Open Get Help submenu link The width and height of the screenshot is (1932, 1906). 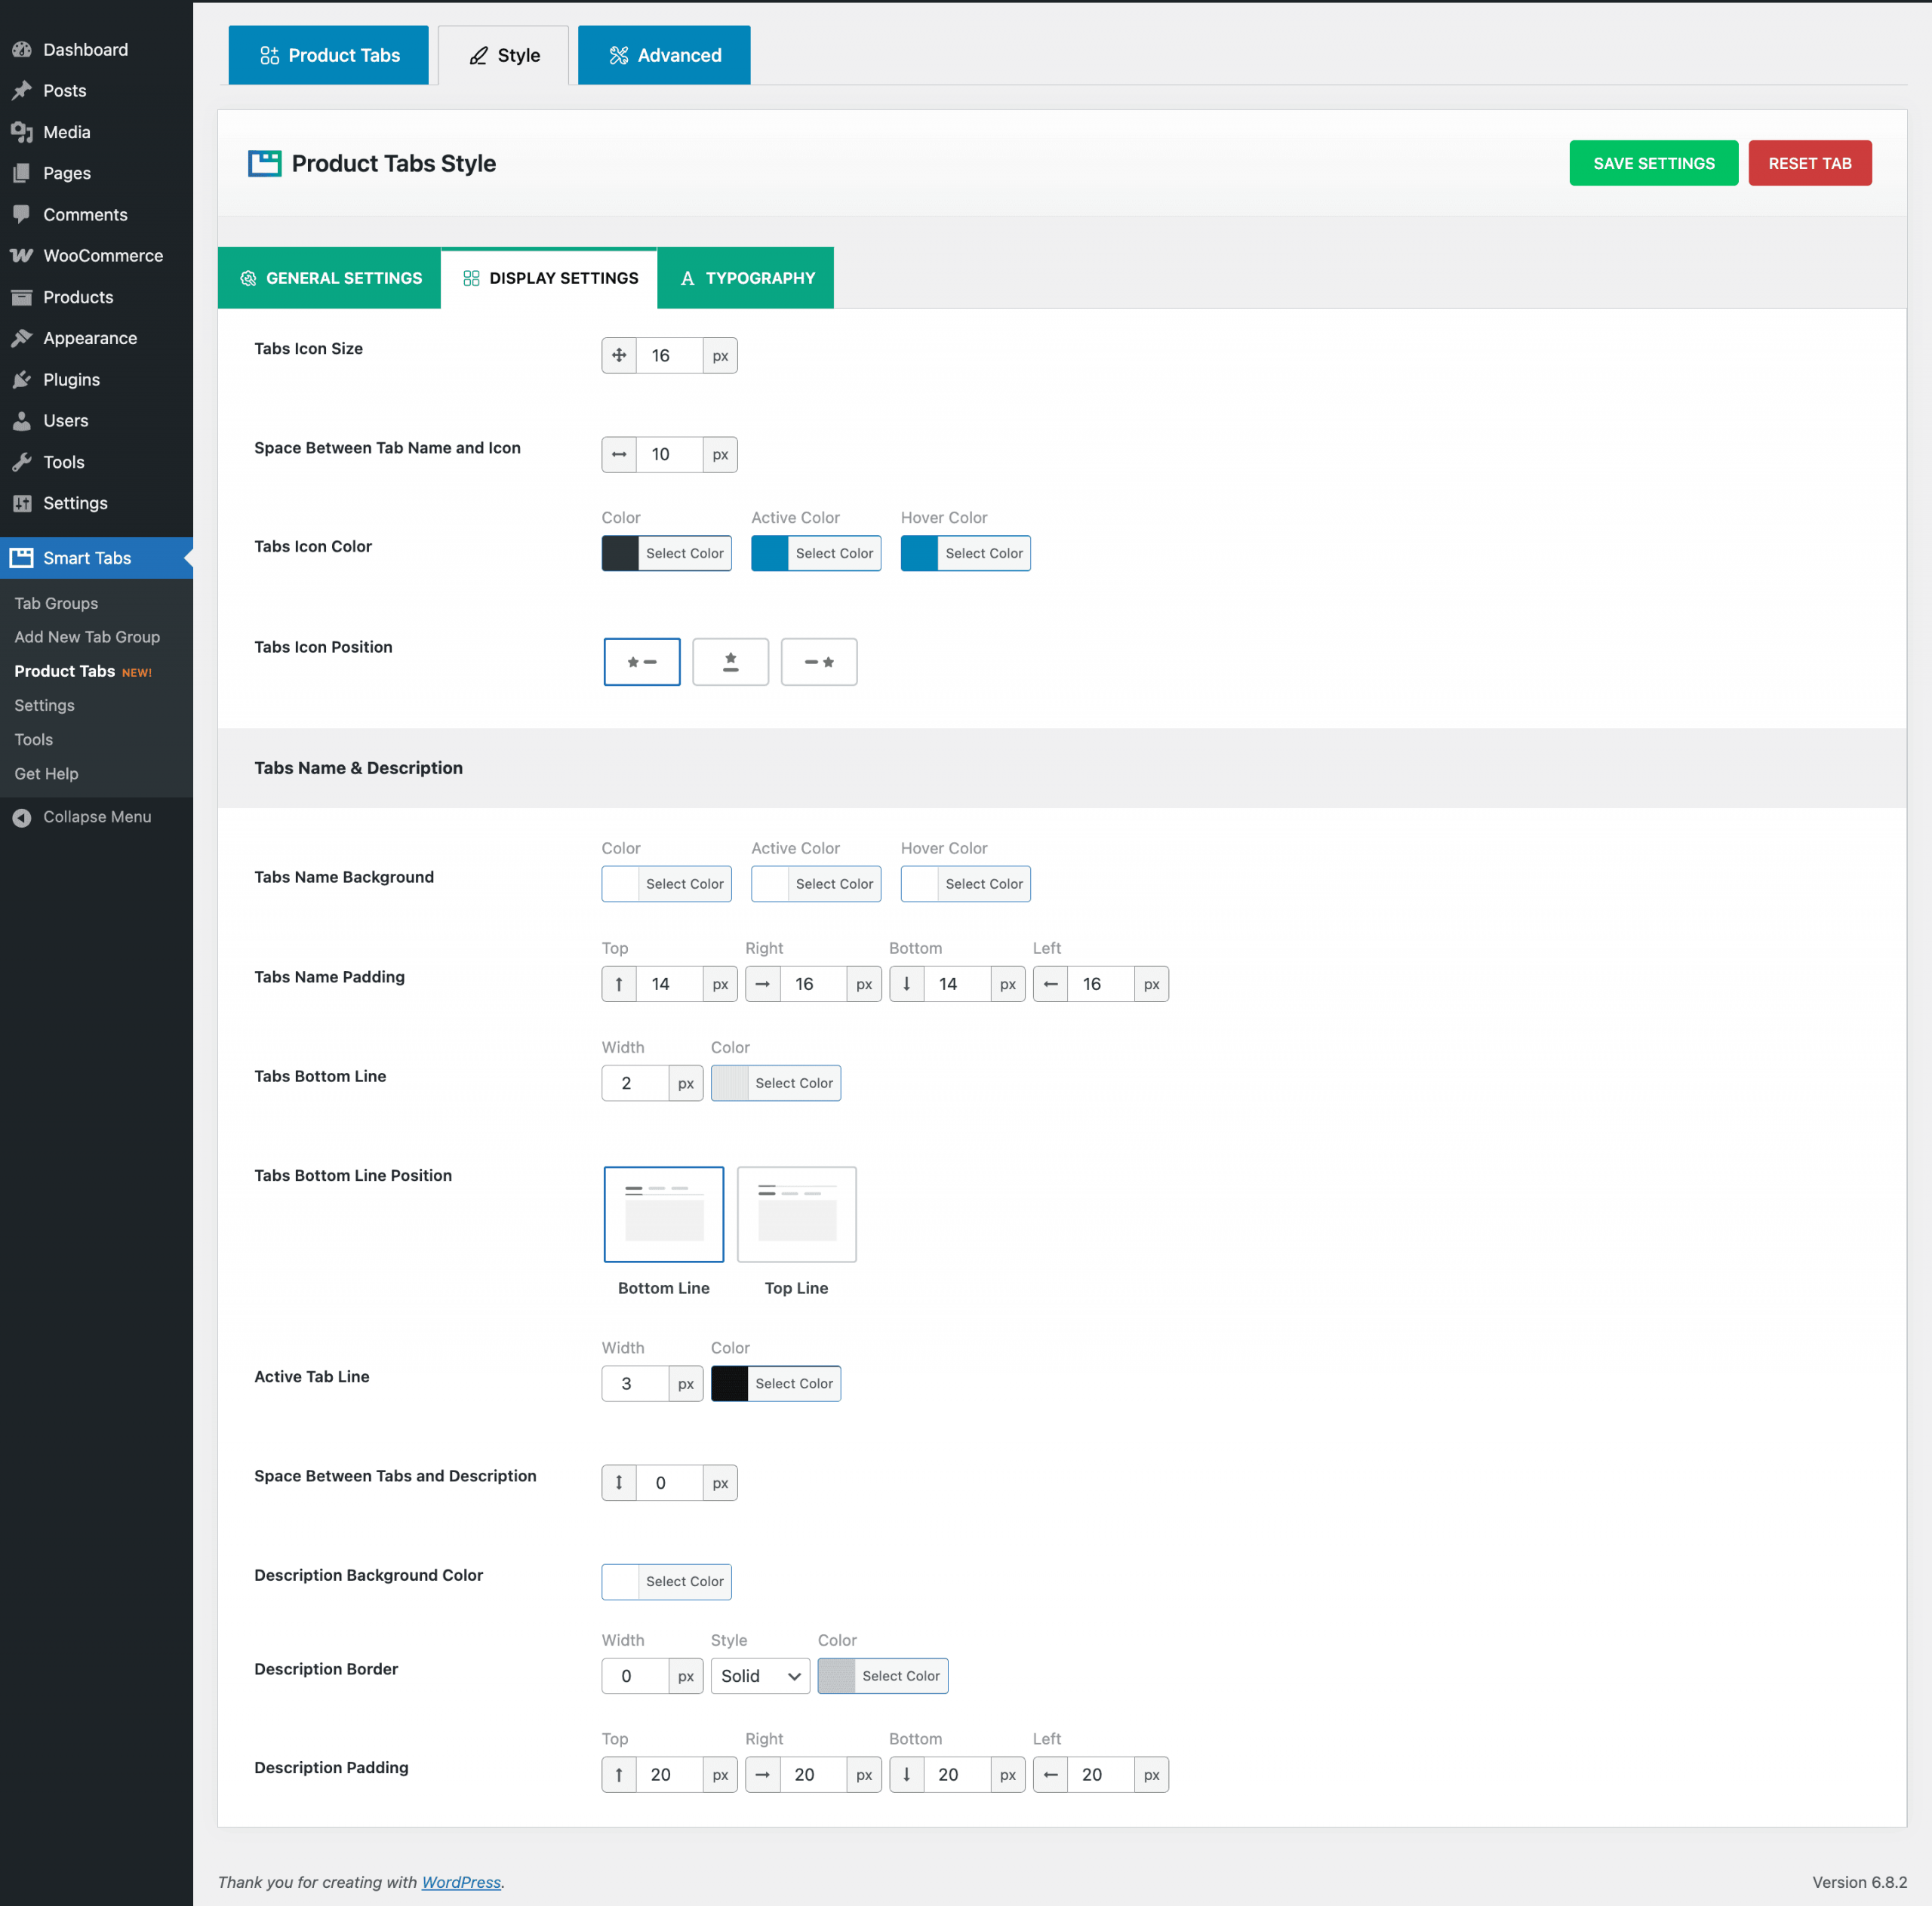point(46,774)
